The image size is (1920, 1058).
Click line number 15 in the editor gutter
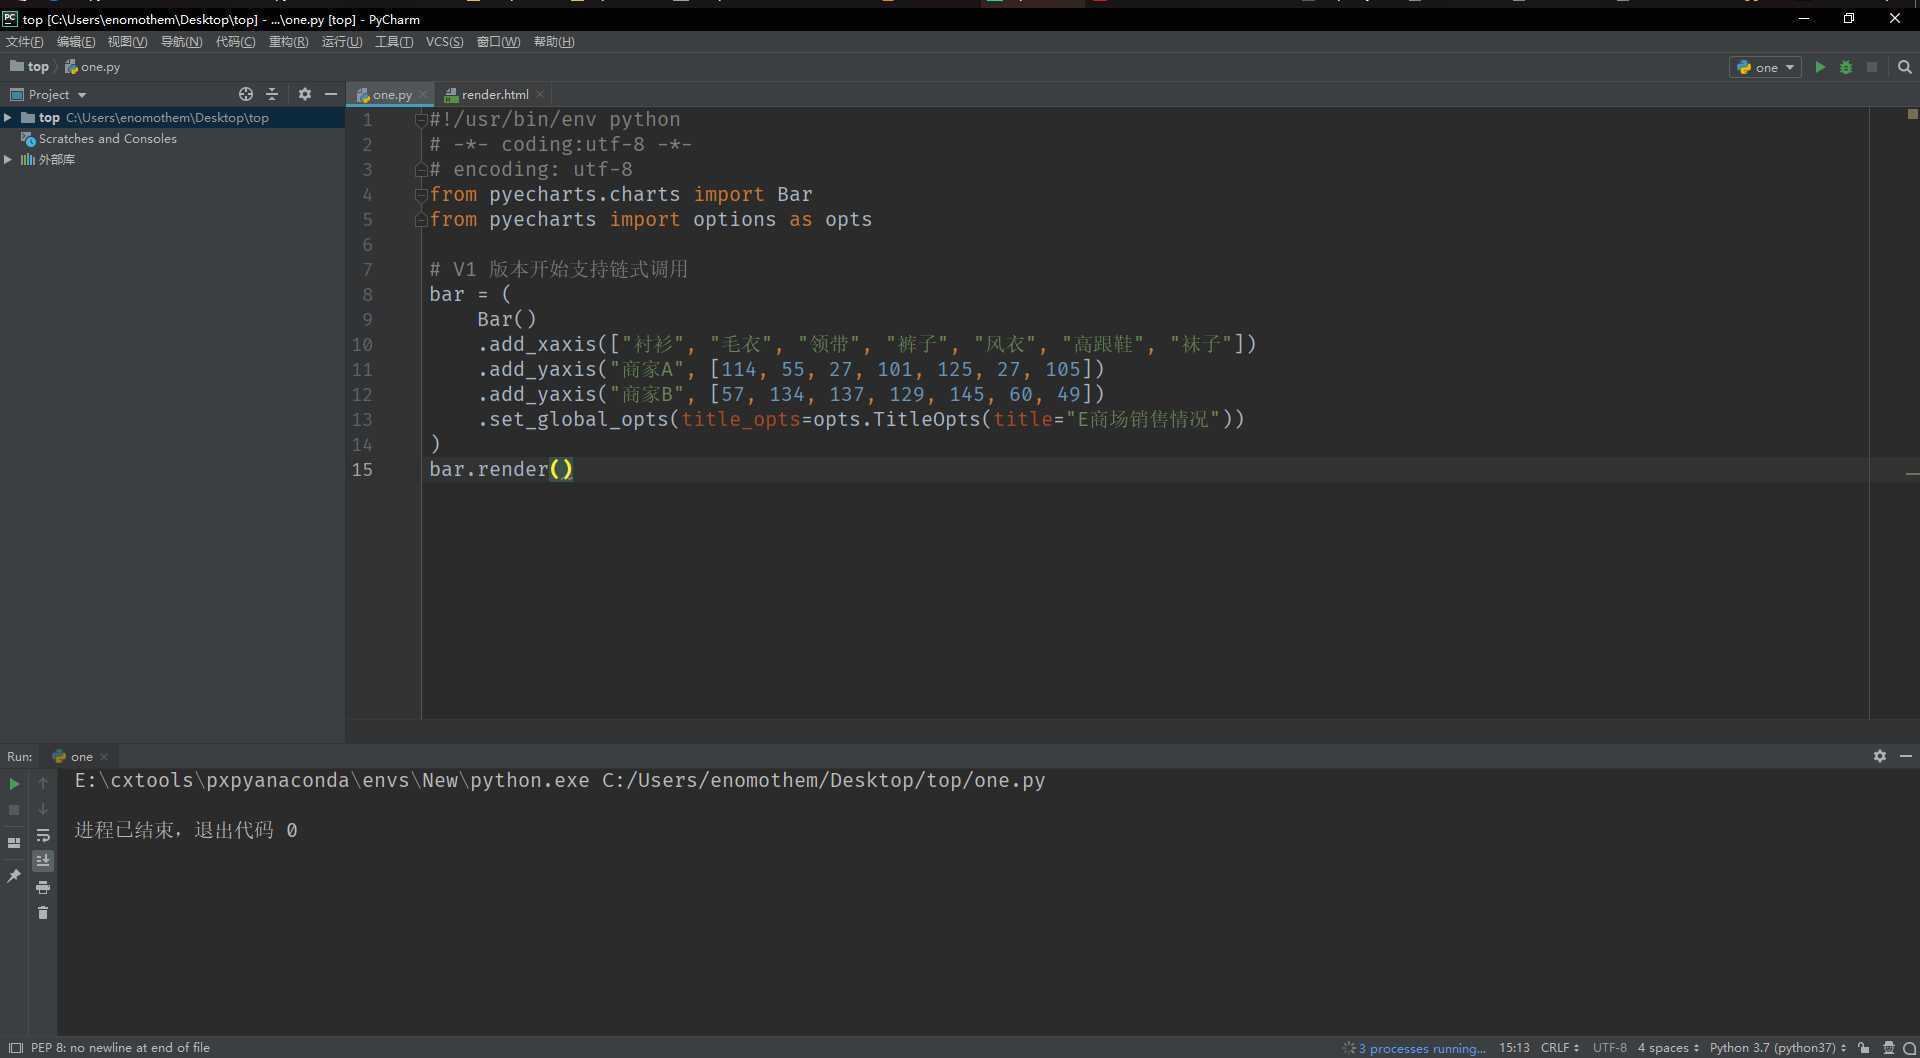click(x=362, y=470)
